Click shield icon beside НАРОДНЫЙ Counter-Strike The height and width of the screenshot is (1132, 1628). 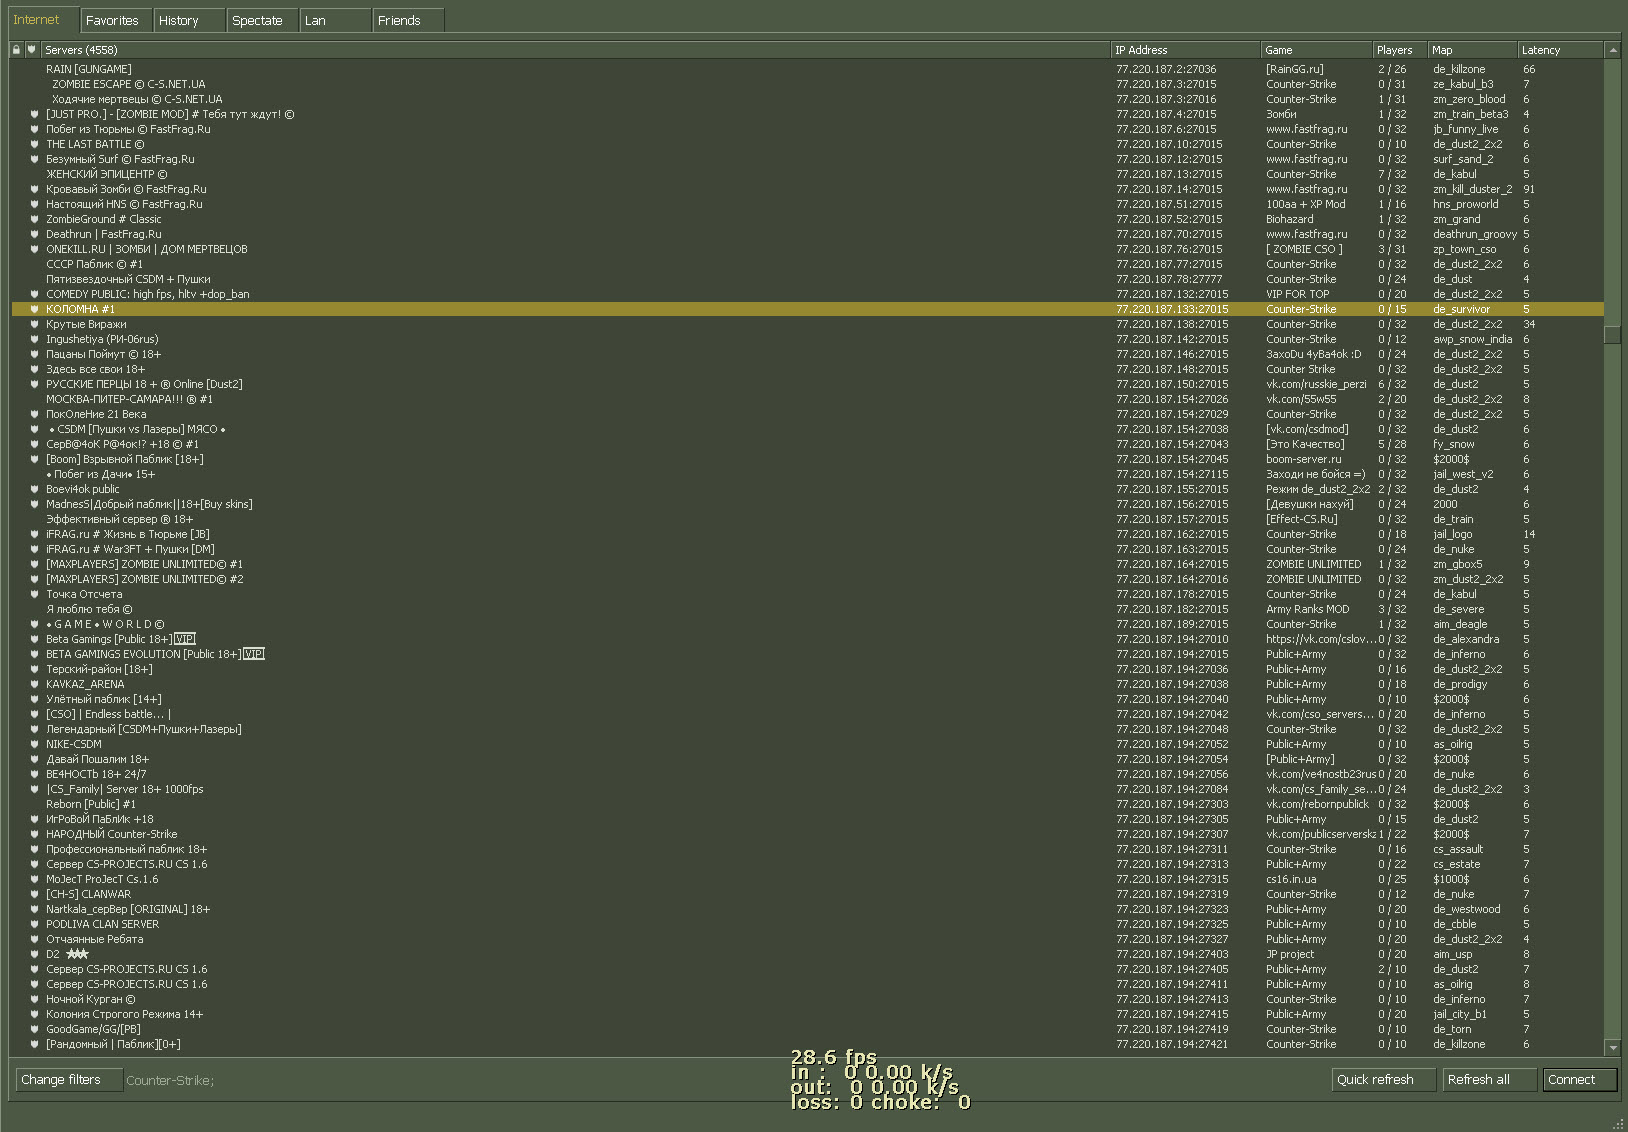click(34, 834)
